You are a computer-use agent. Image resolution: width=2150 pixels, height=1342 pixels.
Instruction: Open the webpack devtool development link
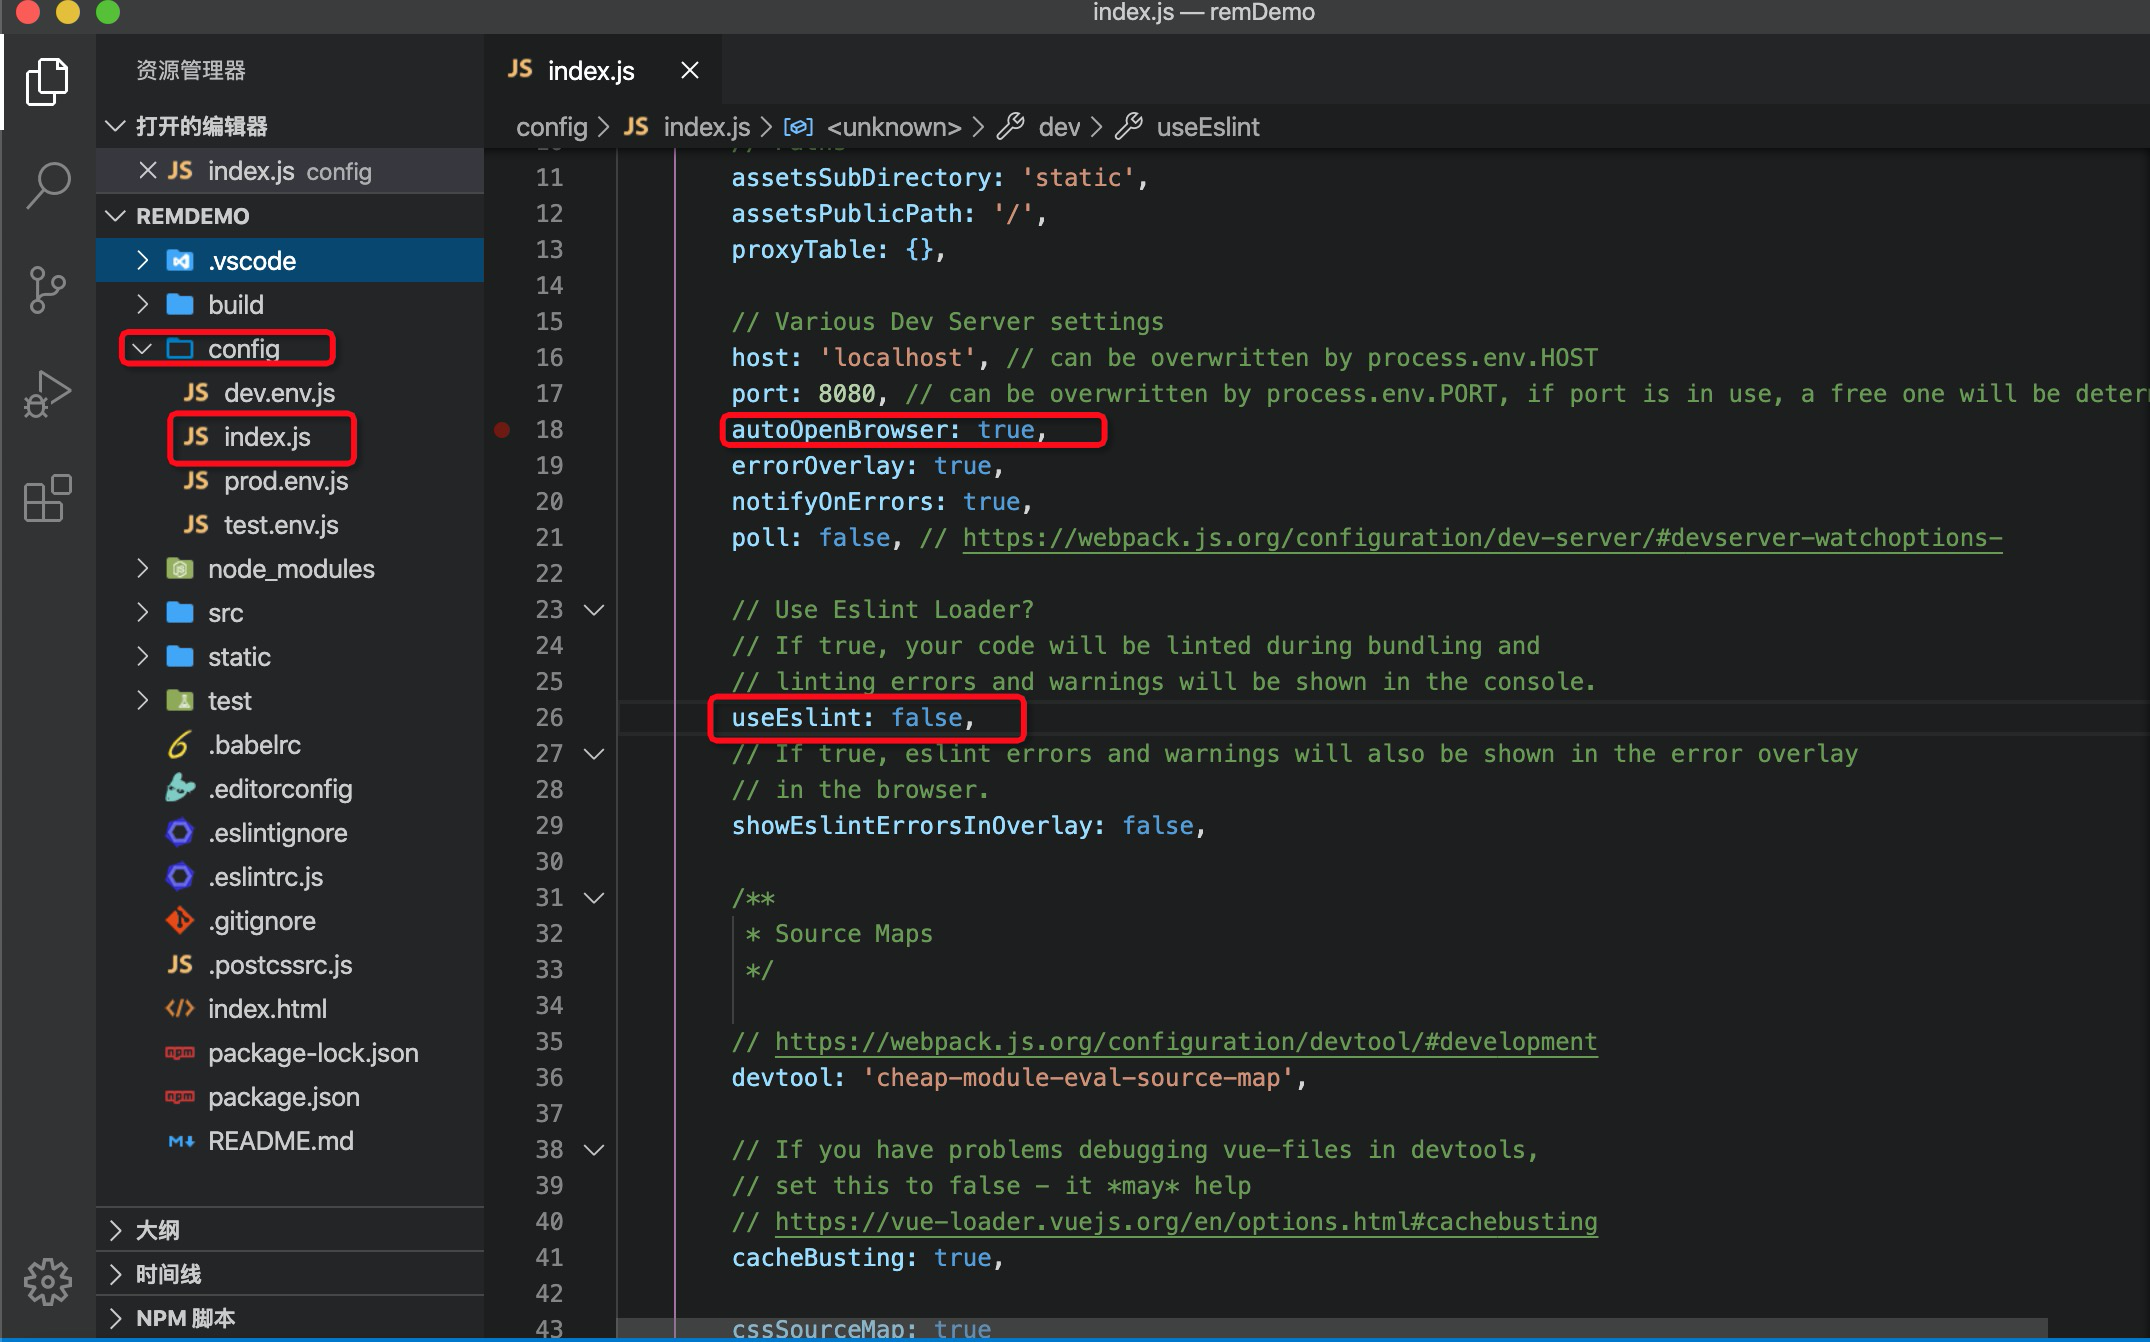[x=1186, y=1042]
